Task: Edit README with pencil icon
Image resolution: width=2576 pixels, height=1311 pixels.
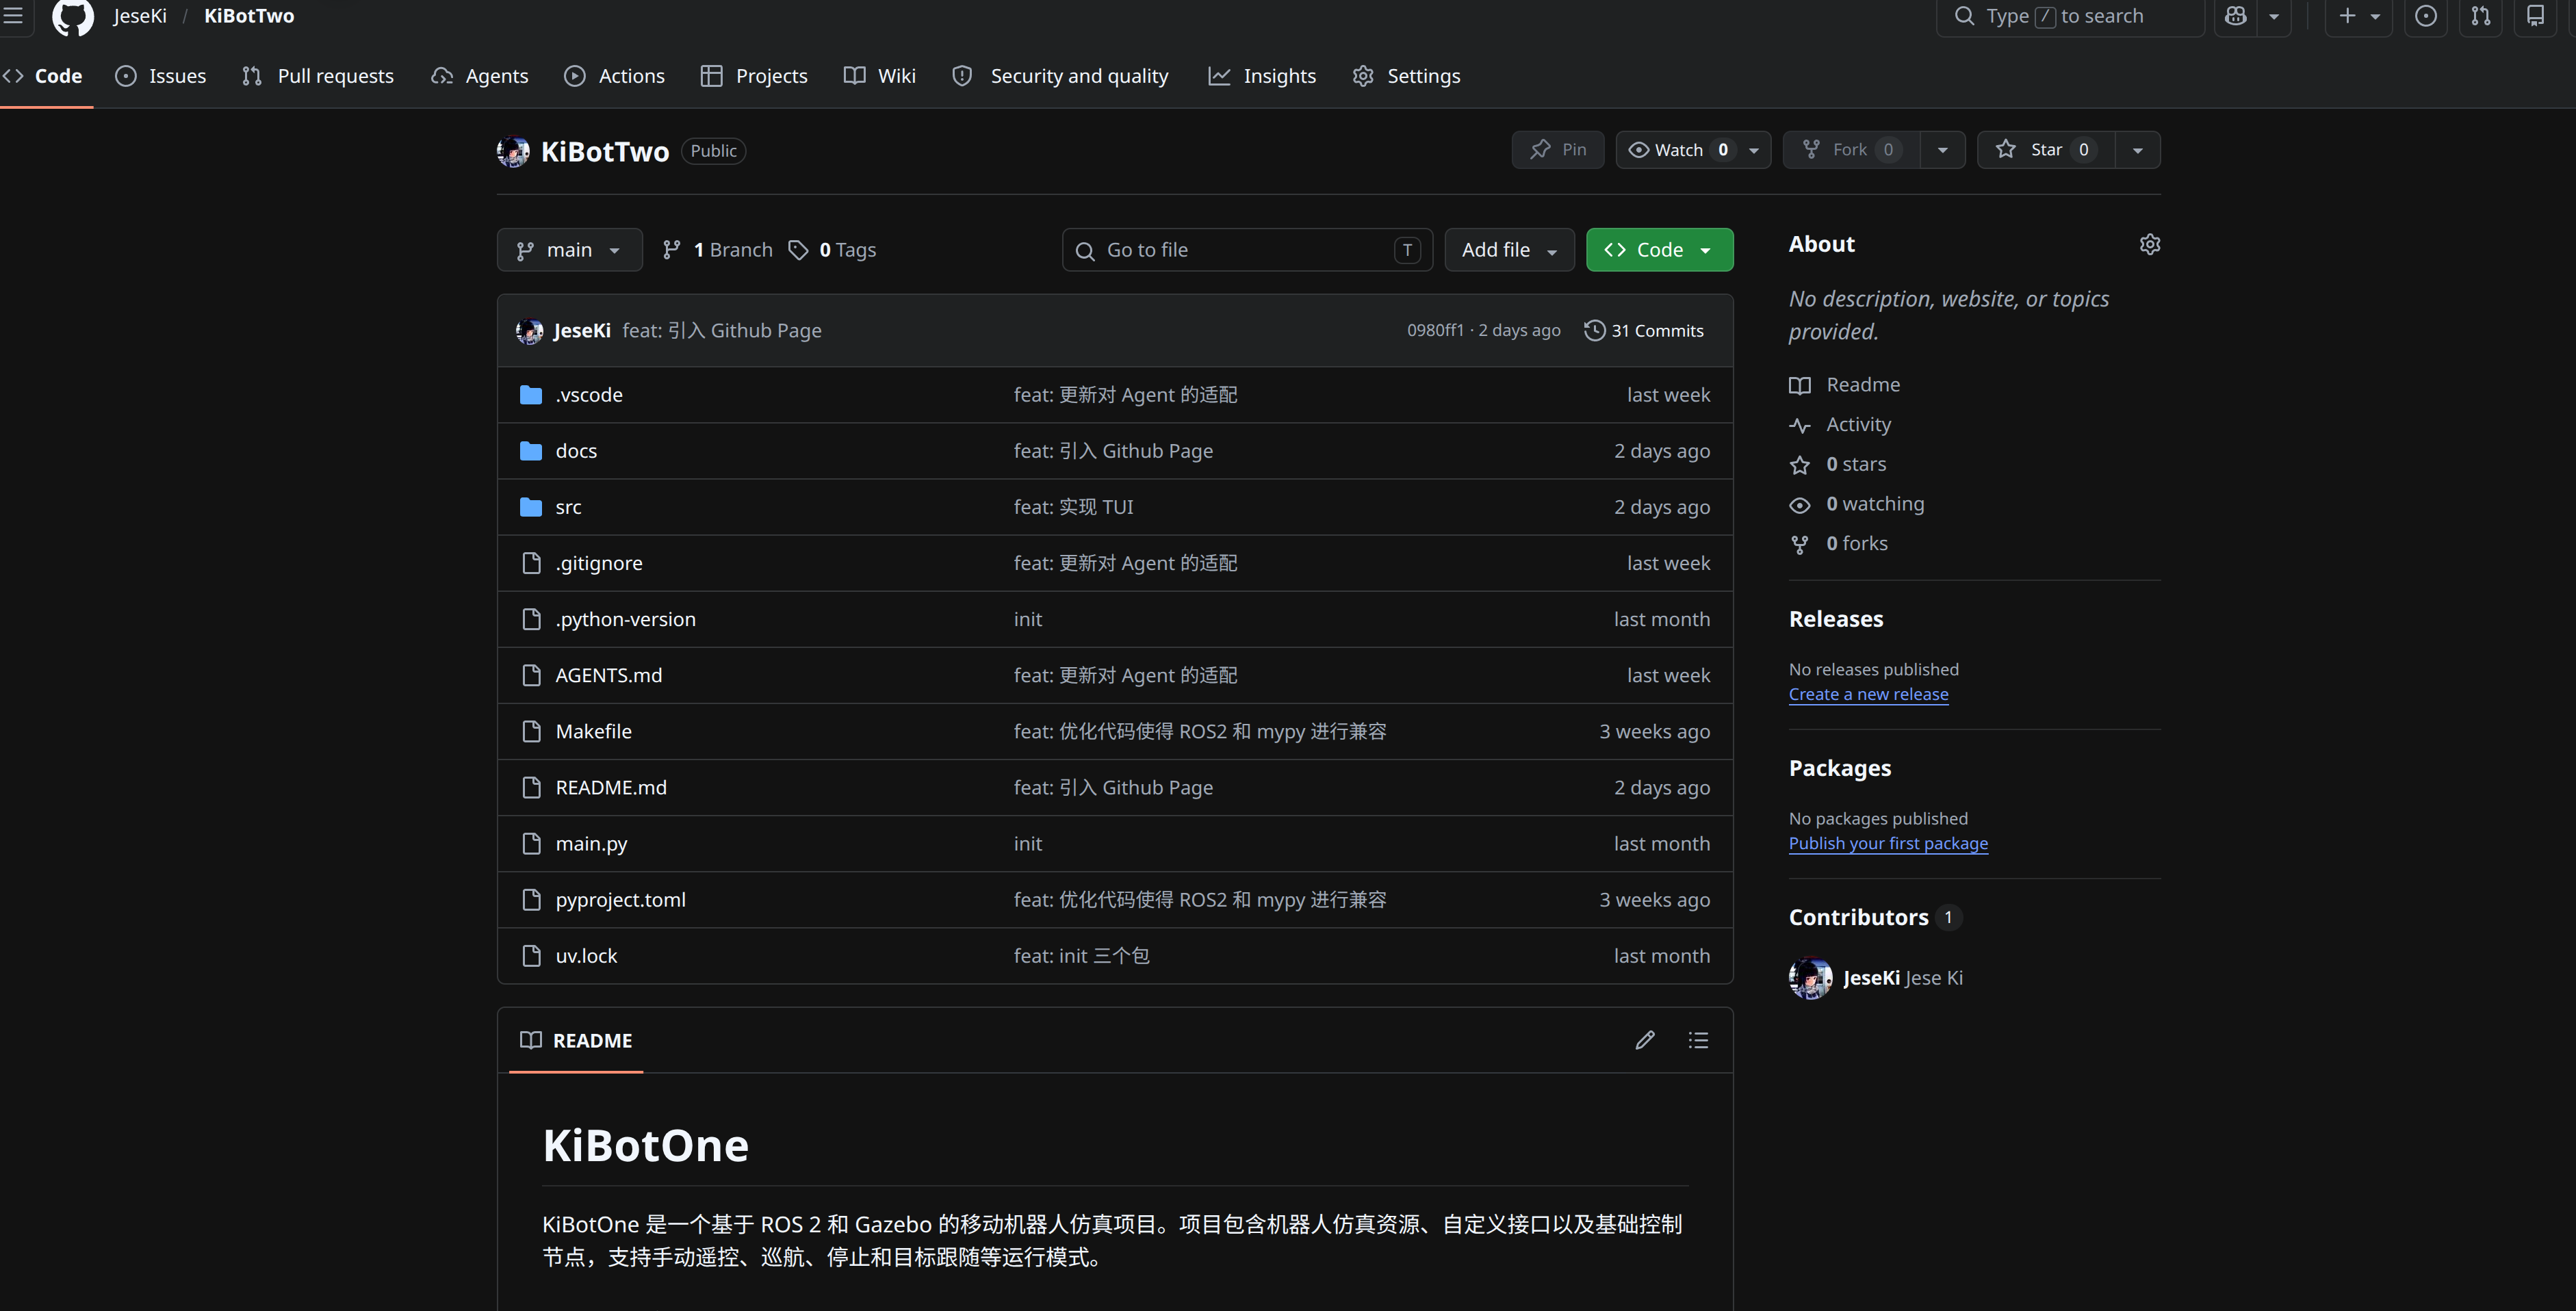Action: click(1645, 1040)
